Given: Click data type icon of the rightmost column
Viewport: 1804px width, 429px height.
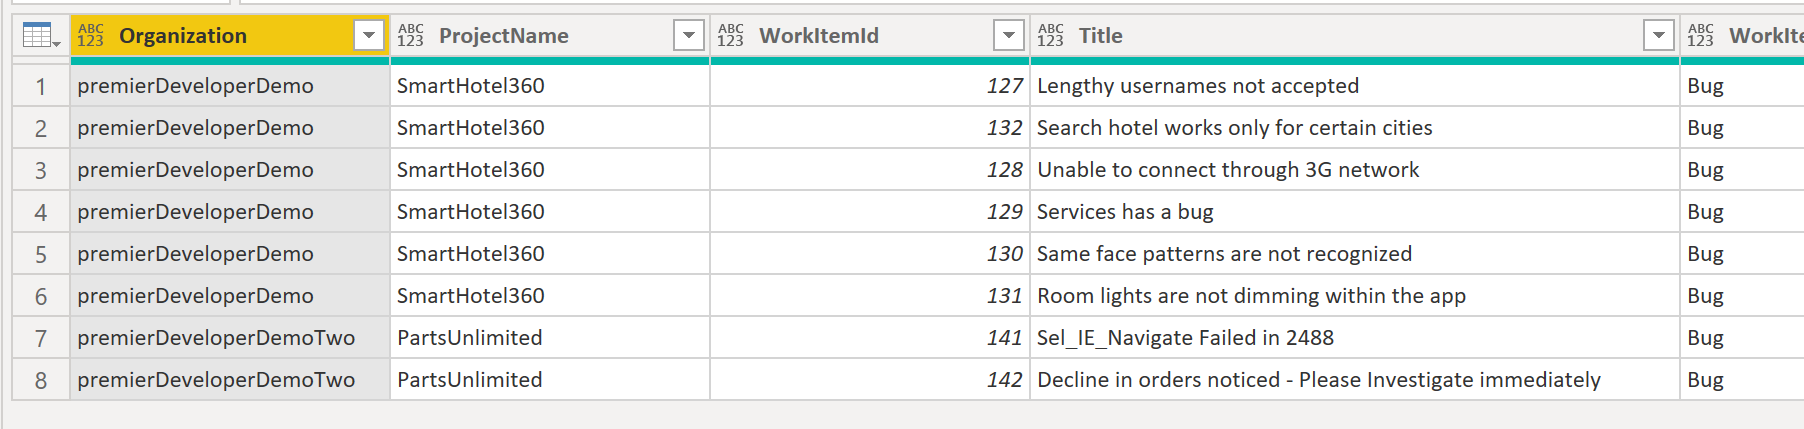Looking at the screenshot, I should tap(1700, 36).
